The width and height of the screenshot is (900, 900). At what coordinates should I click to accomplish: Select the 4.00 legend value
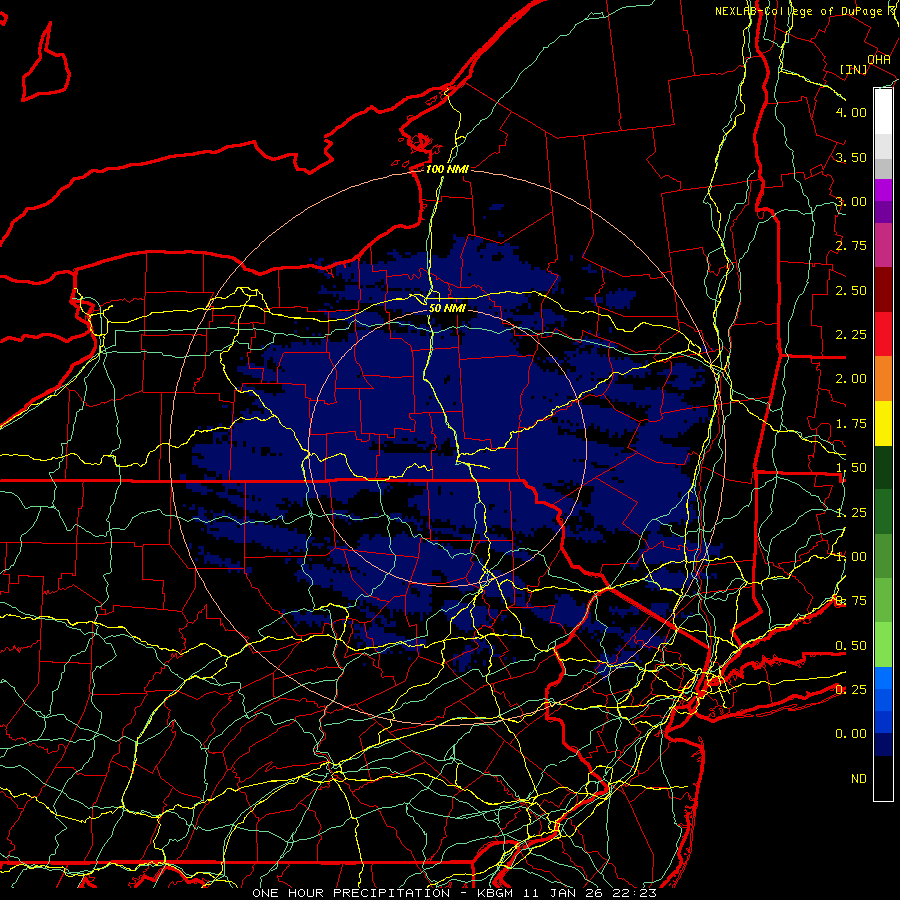(851, 112)
